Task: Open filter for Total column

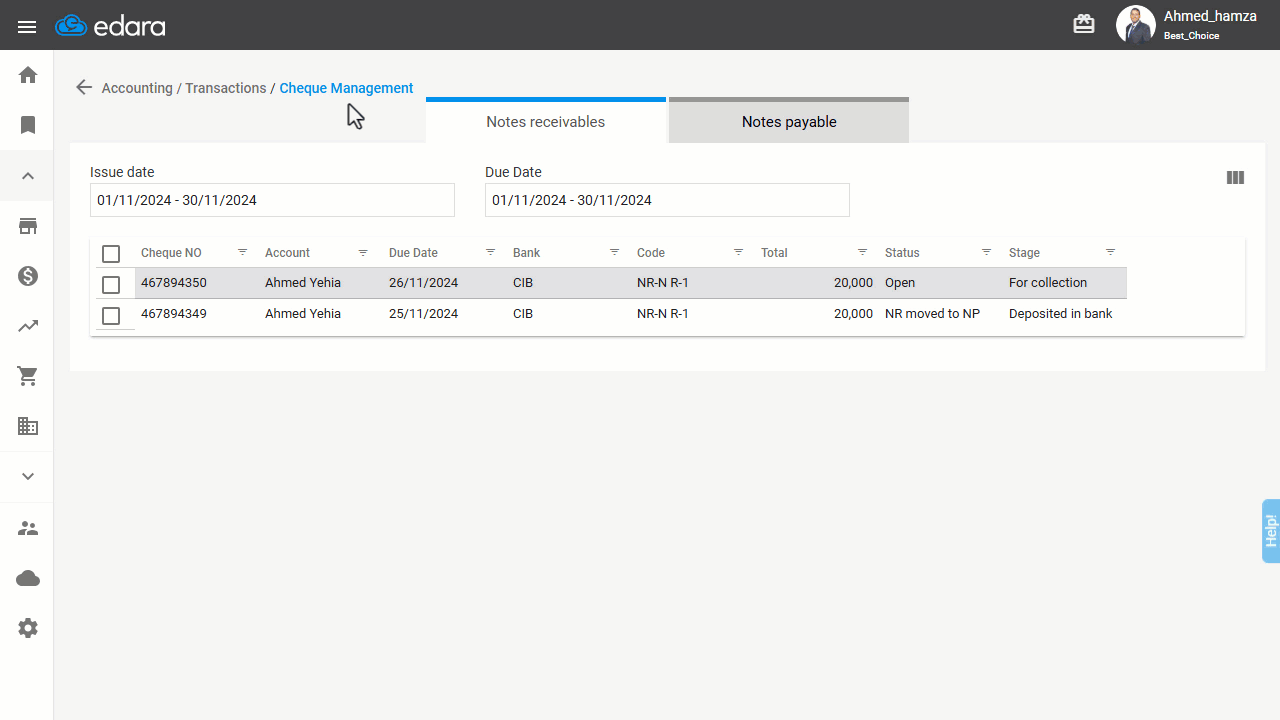Action: click(x=862, y=252)
